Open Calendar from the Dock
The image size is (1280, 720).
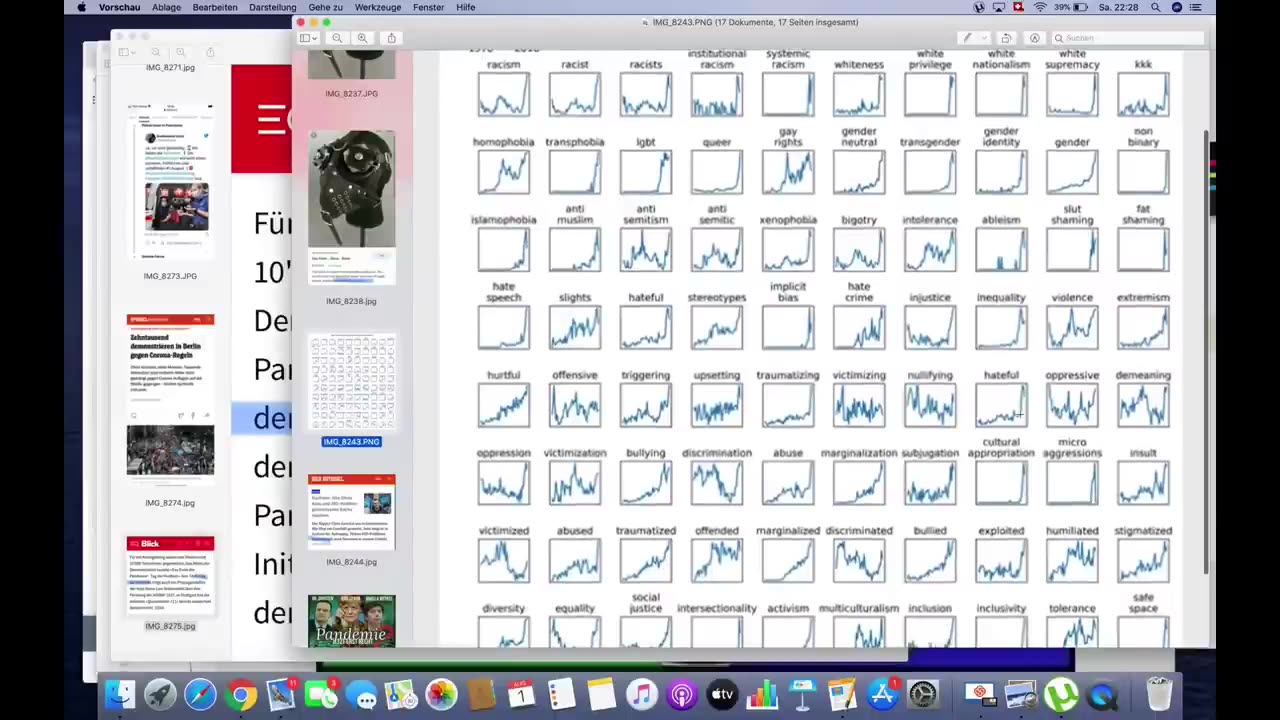coord(521,694)
